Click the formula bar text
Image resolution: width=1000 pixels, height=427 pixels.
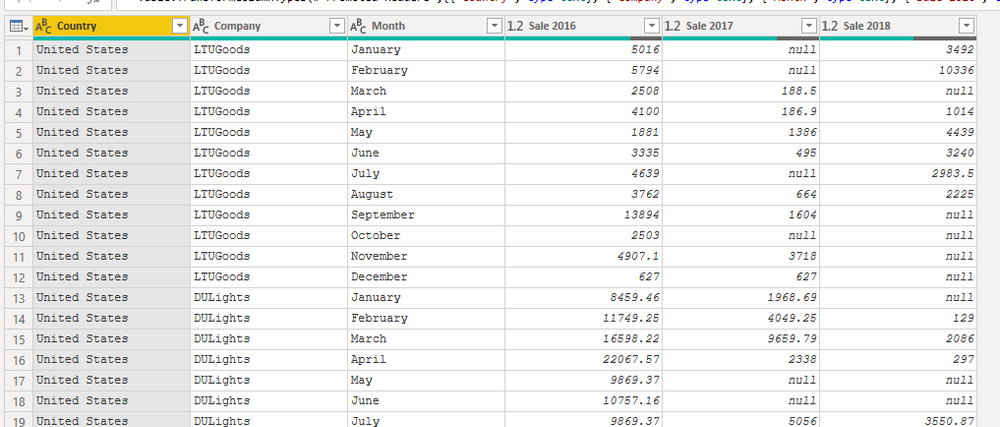(500, 4)
